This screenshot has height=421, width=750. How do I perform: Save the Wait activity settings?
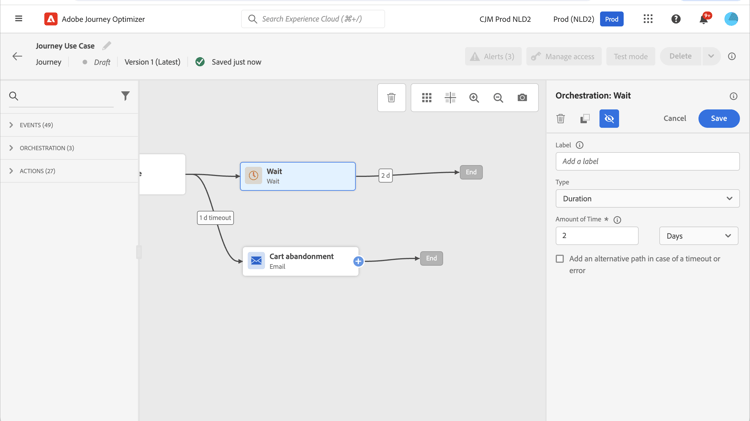coord(718,119)
